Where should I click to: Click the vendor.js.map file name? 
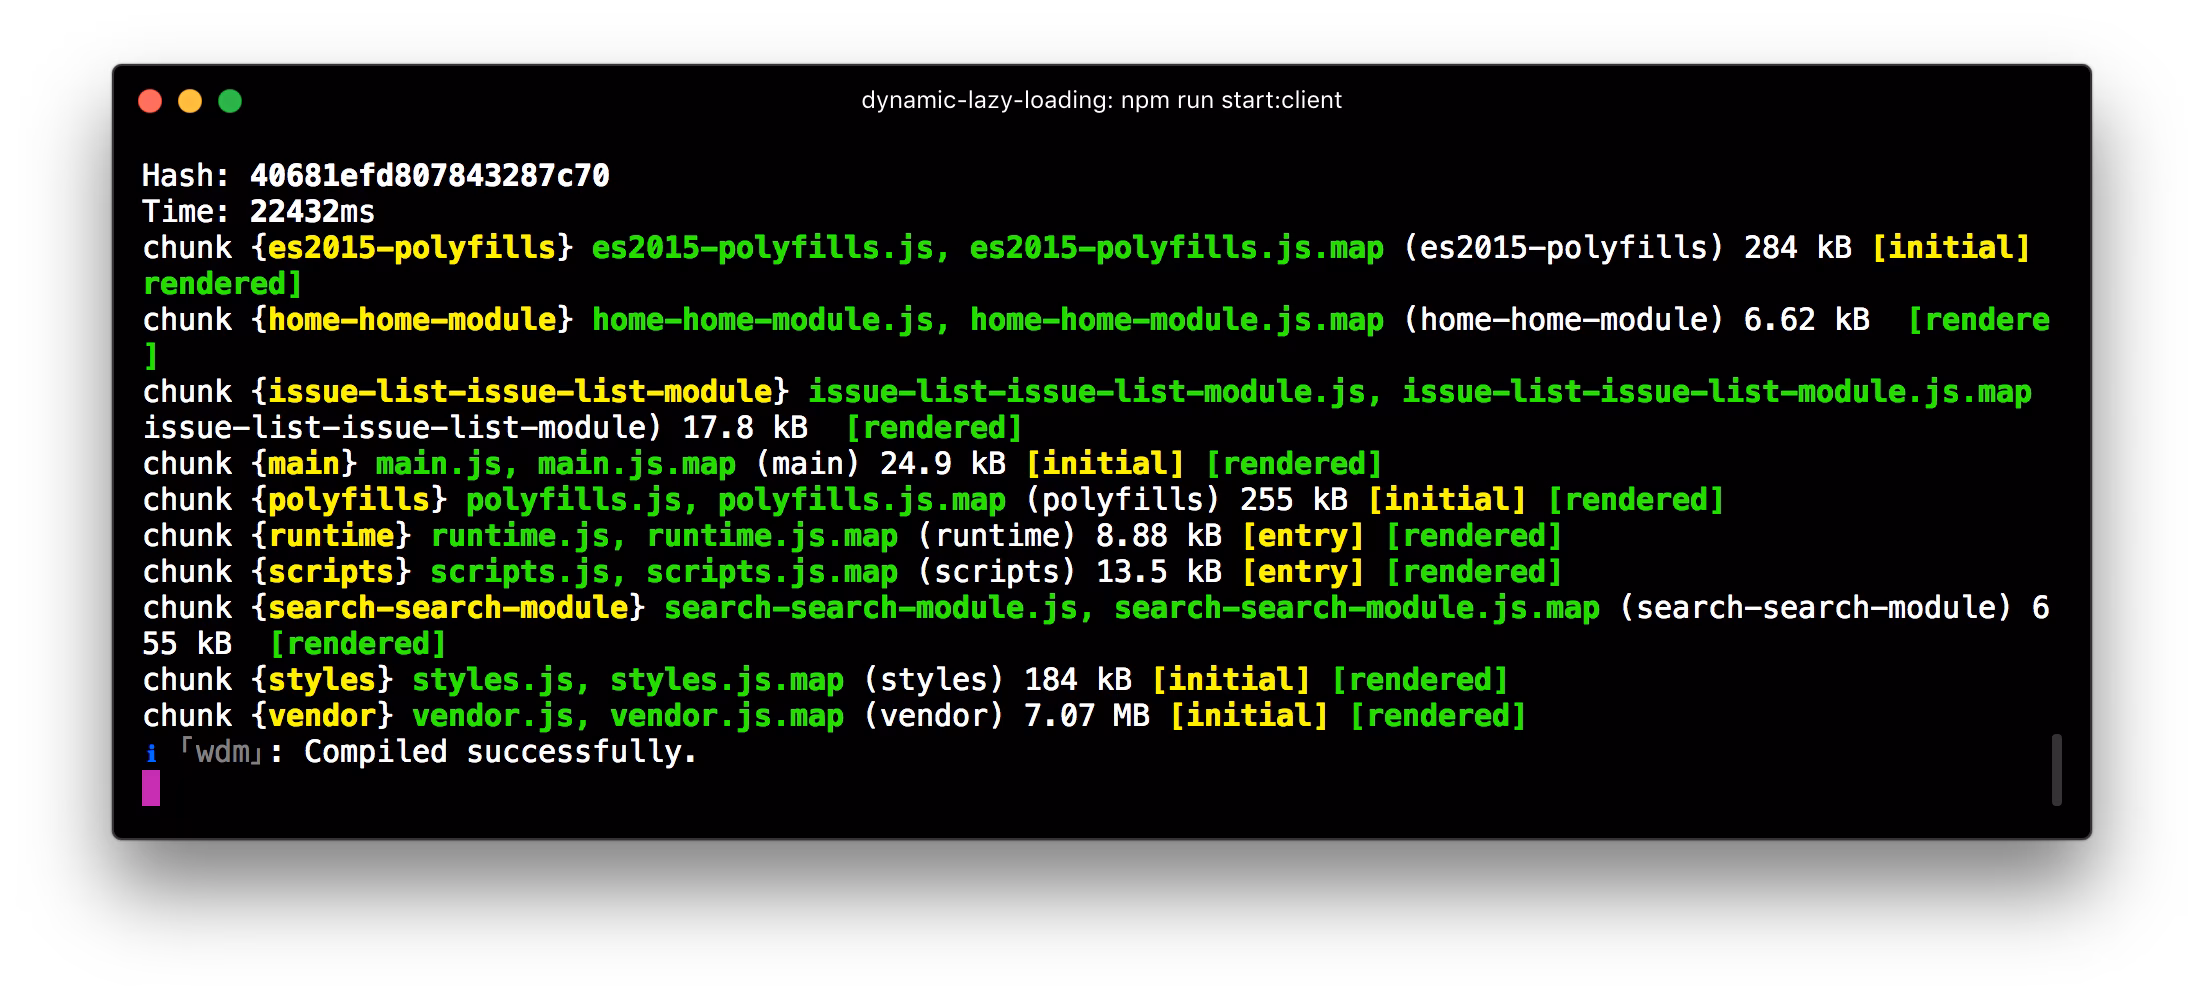tap(727, 716)
